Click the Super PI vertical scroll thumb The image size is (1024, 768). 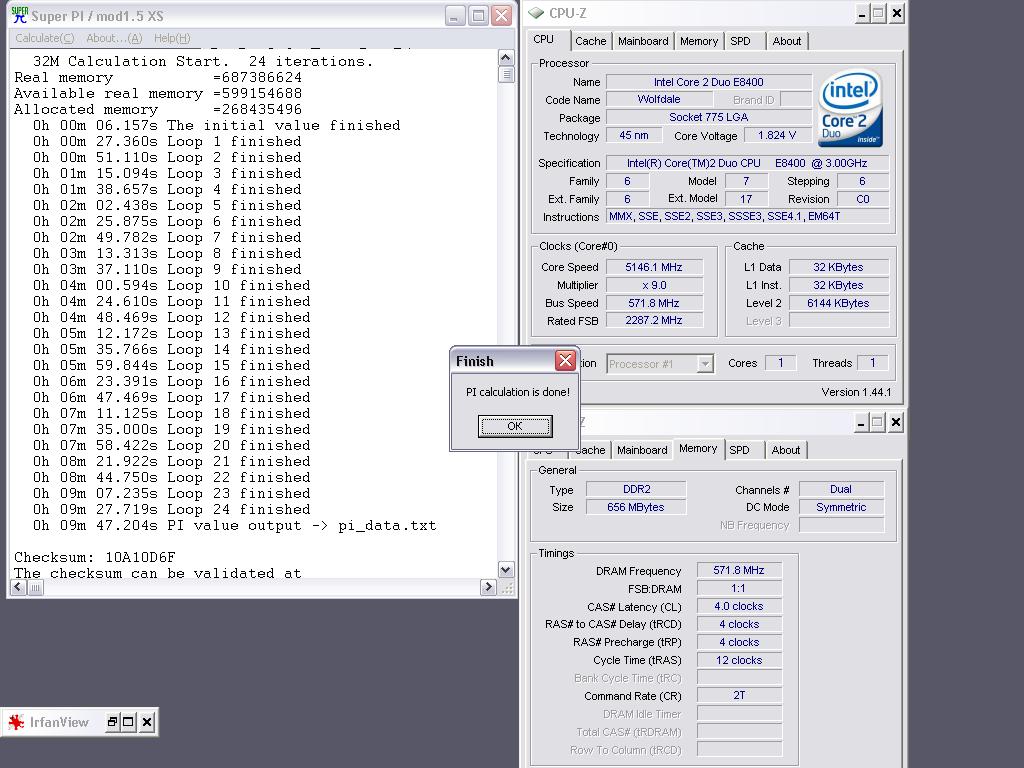pyautogui.click(x=505, y=74)
